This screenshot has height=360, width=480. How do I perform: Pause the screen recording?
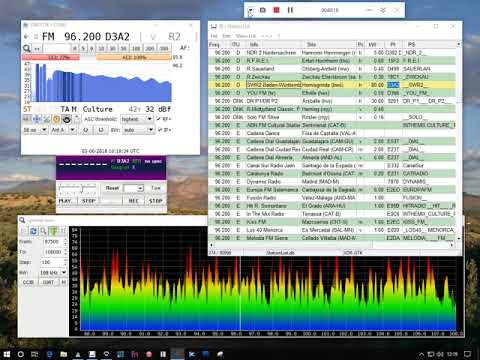(x=290, y=10)
